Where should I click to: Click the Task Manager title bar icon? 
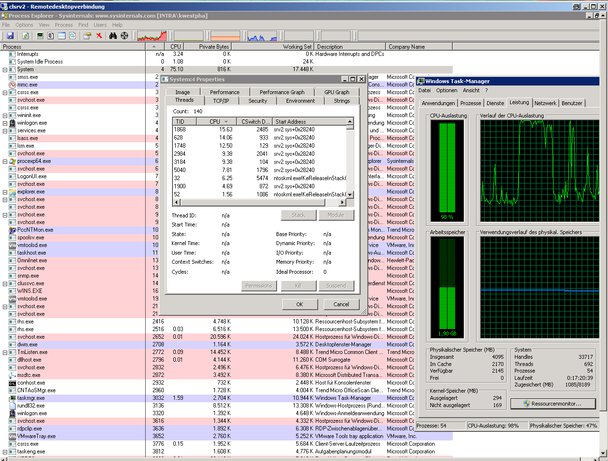point(421,81)
